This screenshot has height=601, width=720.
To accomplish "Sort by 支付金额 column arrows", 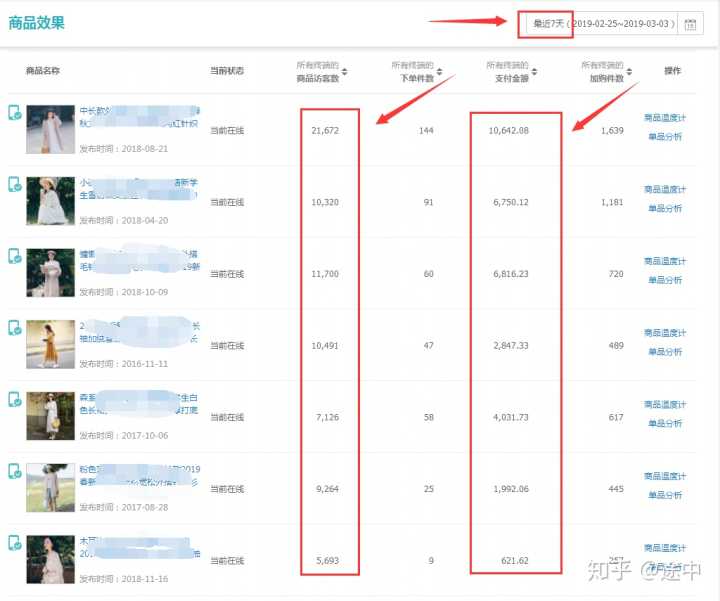I will 535,72.
